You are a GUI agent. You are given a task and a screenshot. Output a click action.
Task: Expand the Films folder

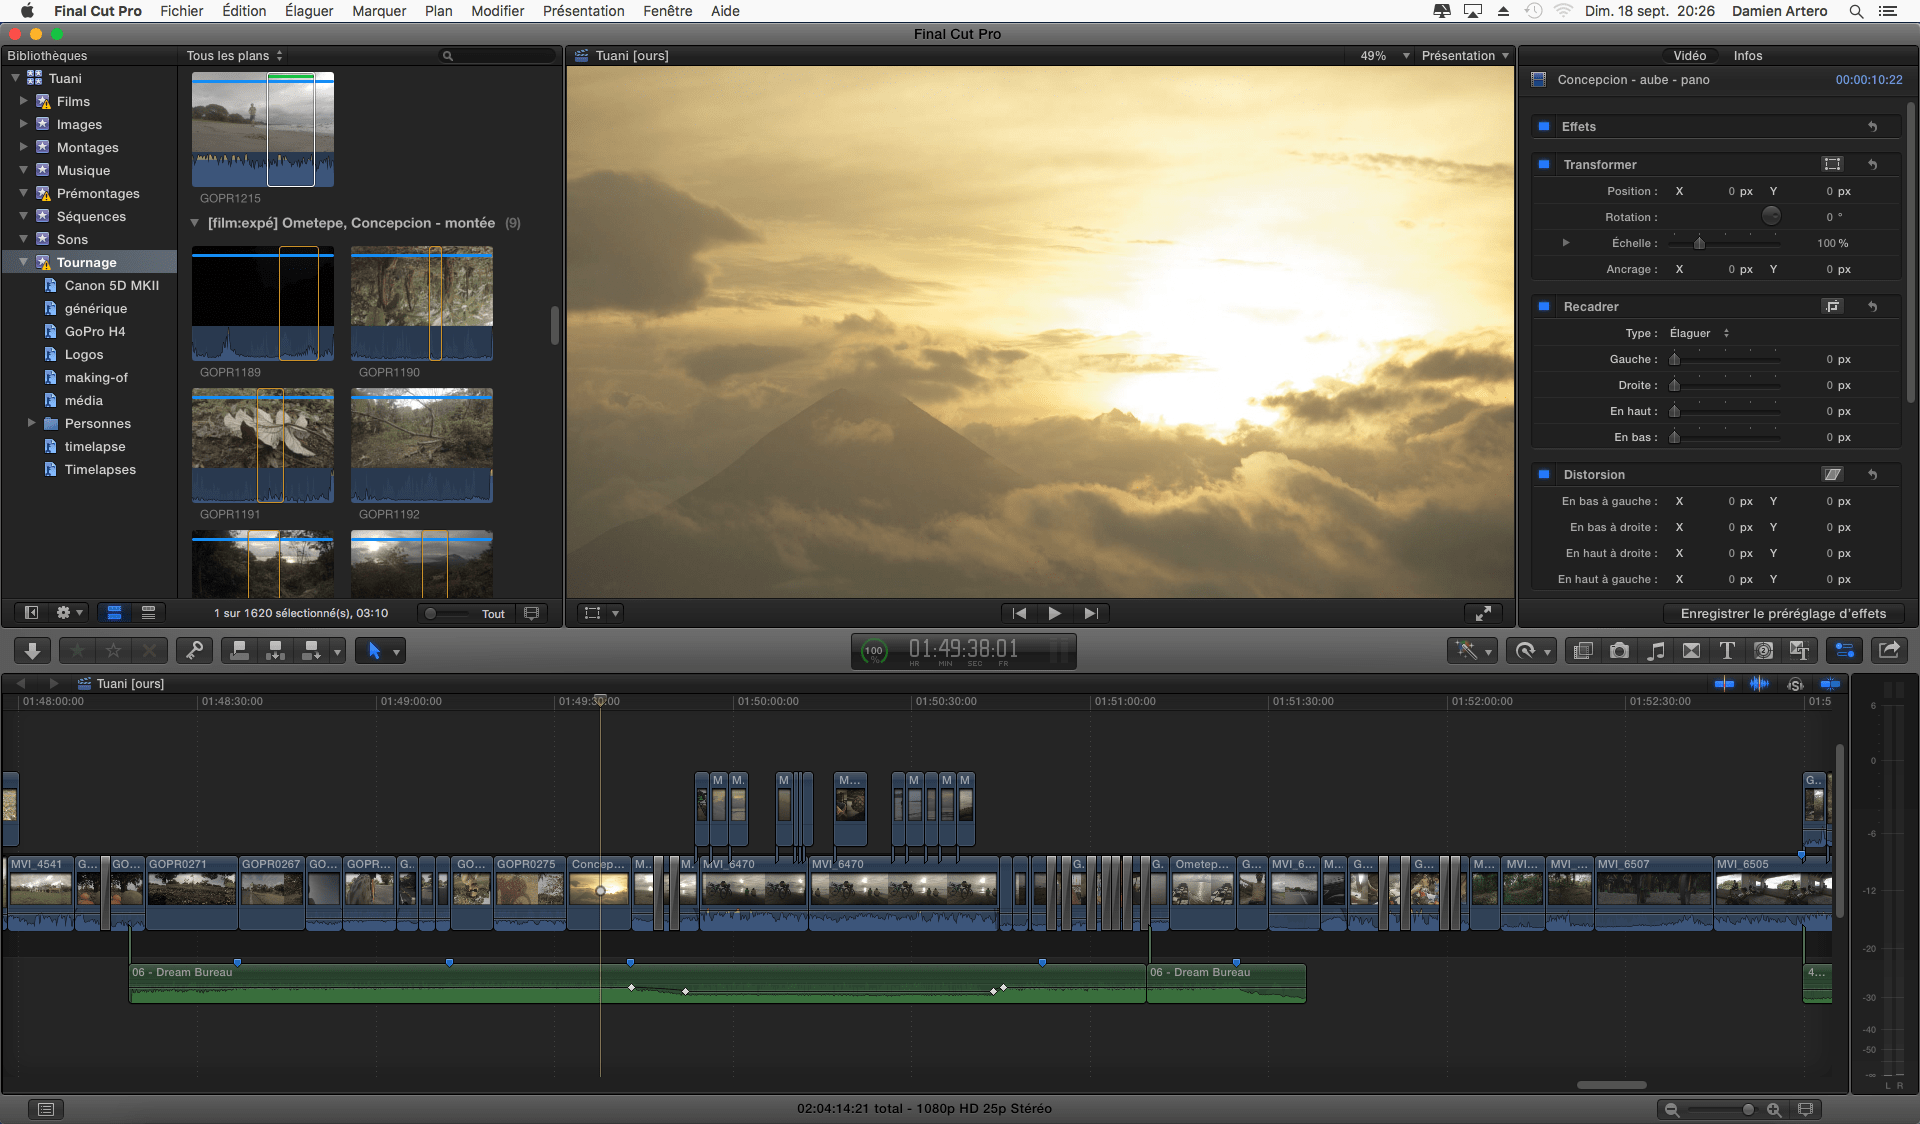coord(23,101)
